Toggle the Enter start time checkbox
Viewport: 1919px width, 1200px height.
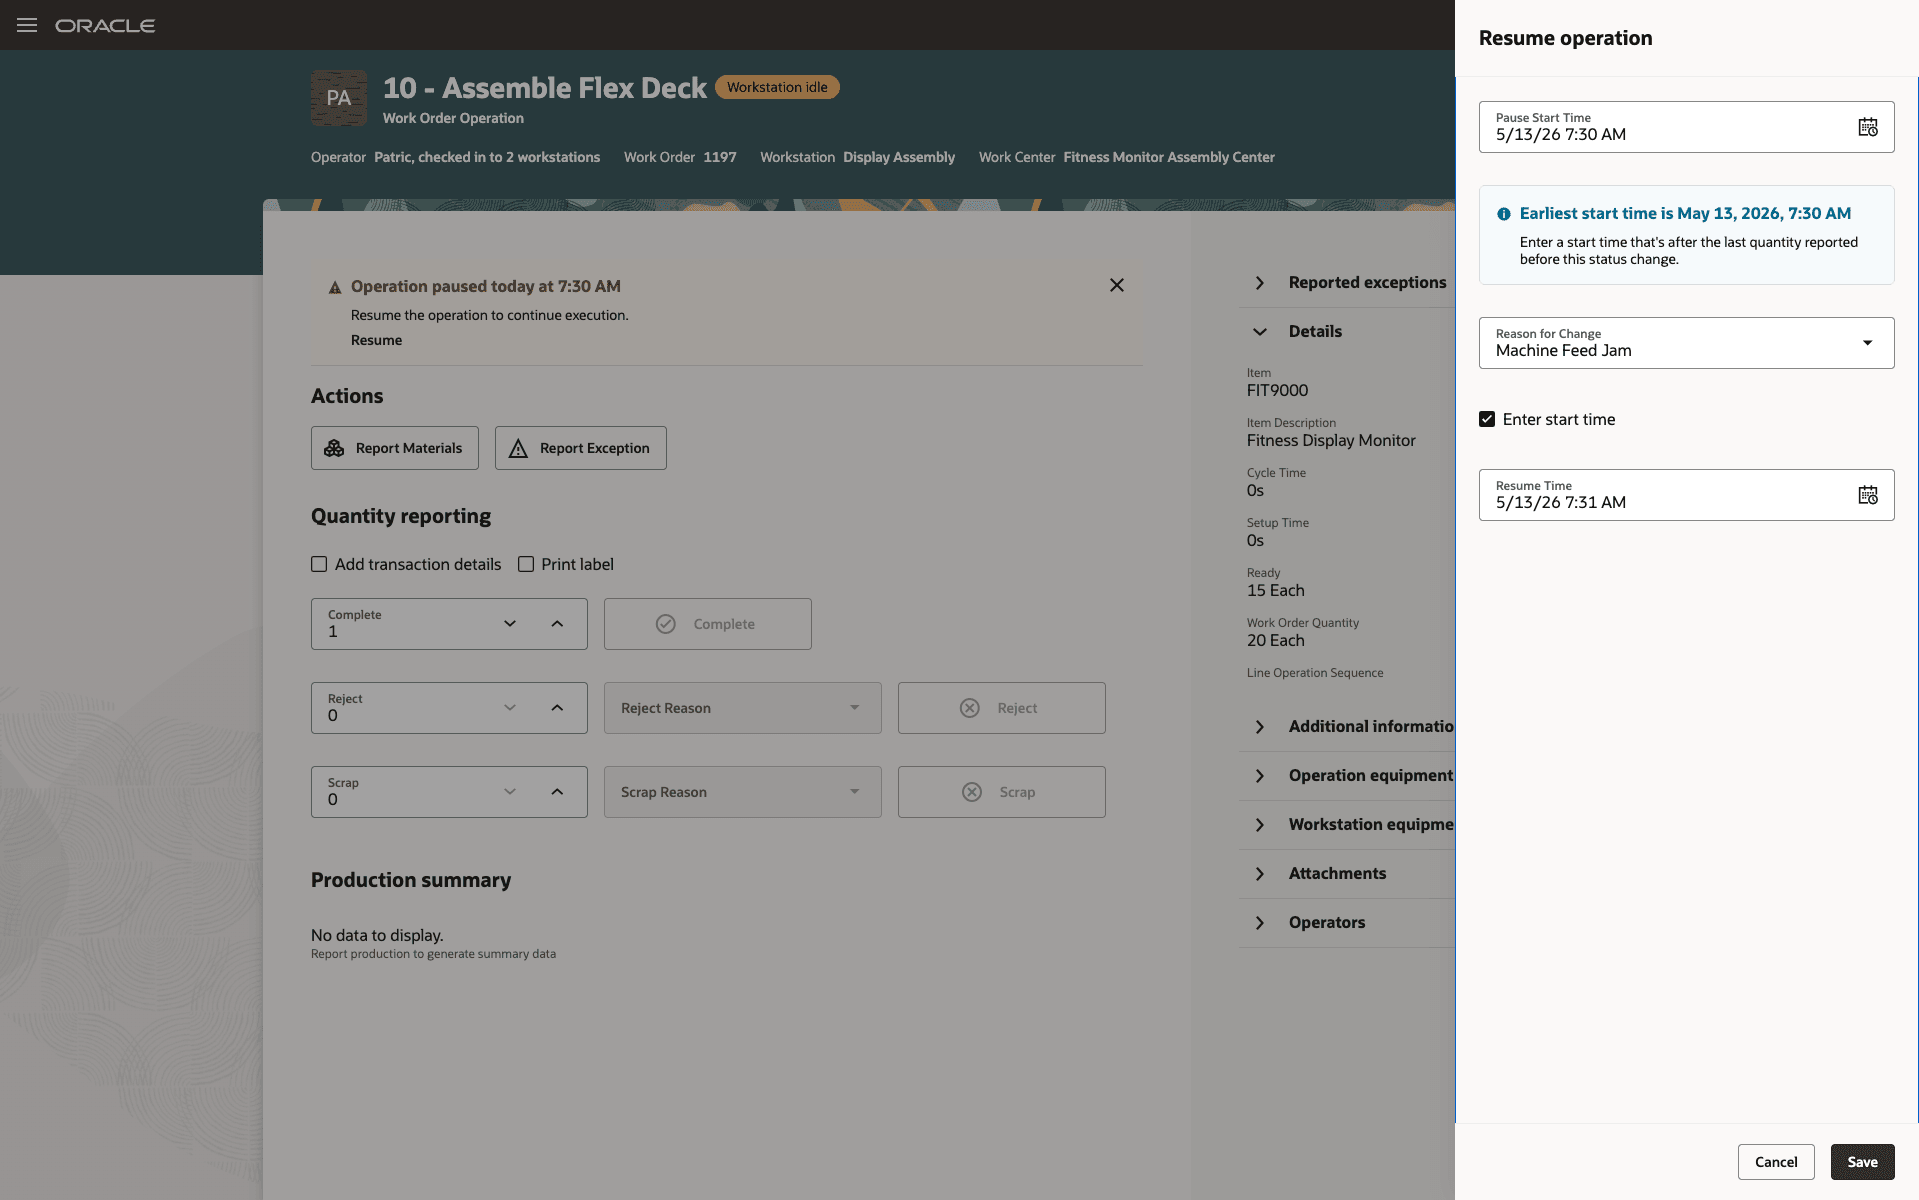pyautogui.click(x=1487, y=419)
